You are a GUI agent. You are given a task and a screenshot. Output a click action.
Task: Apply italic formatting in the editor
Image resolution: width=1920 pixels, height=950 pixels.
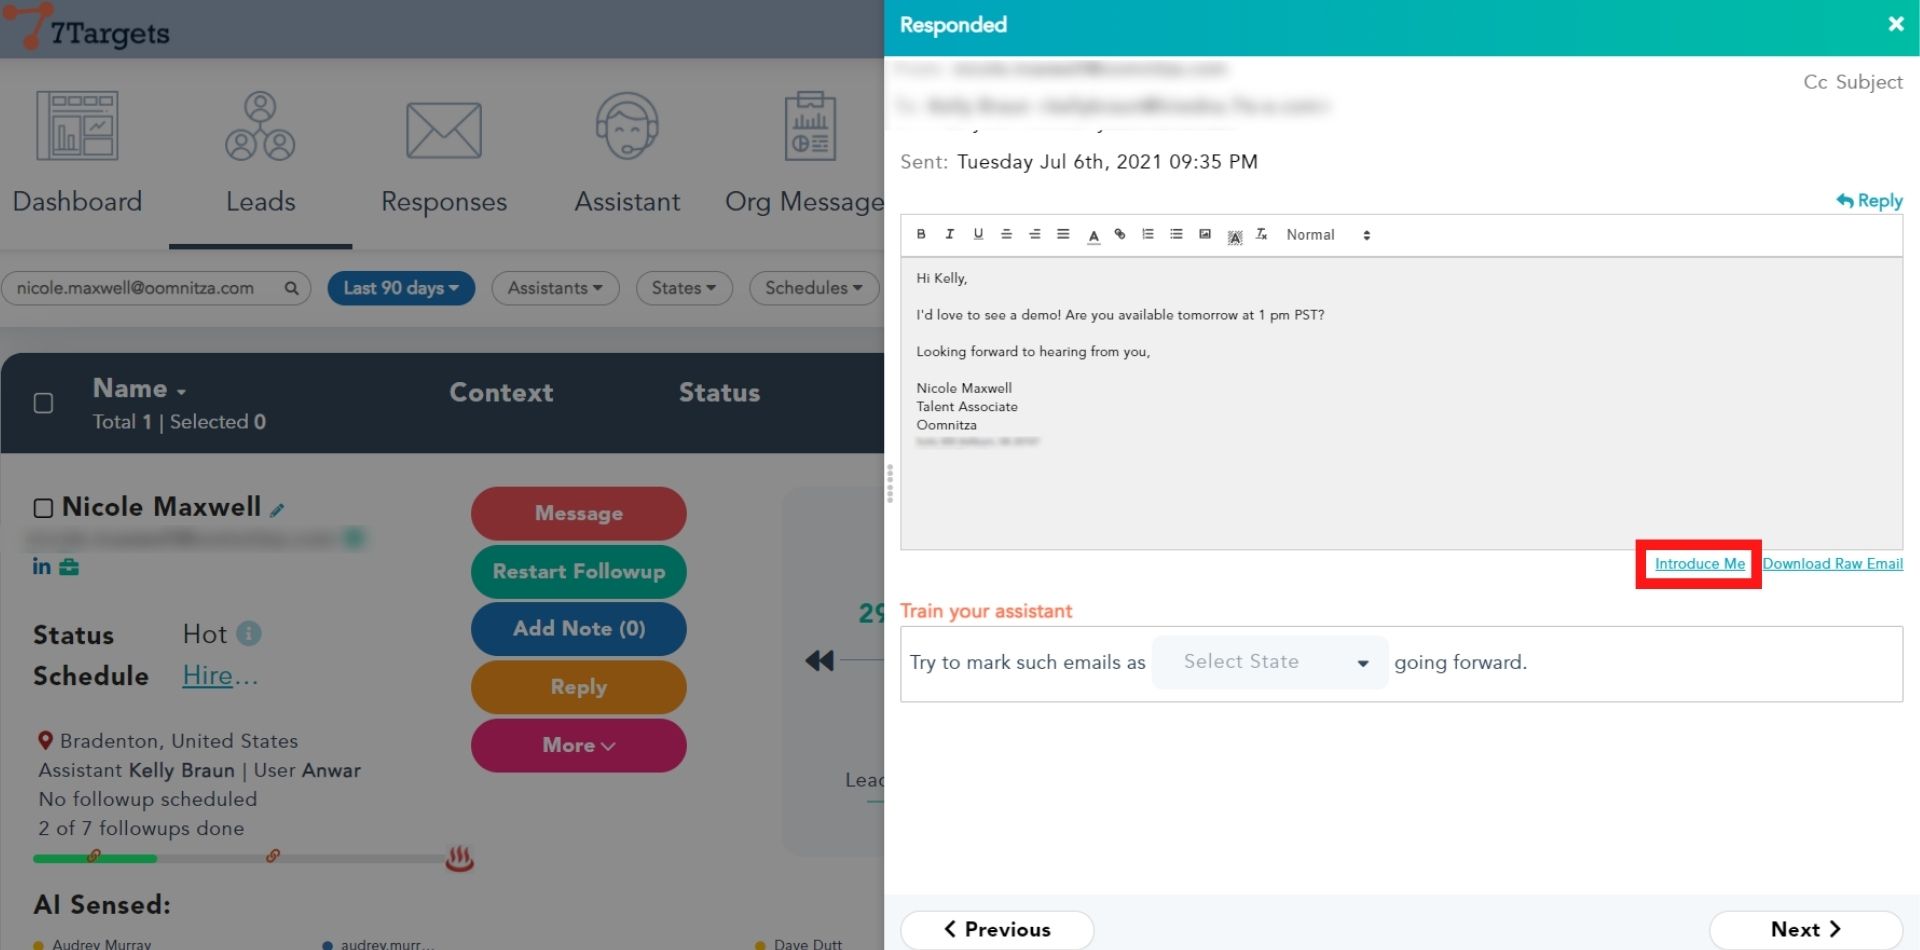(x=949, y=234)
